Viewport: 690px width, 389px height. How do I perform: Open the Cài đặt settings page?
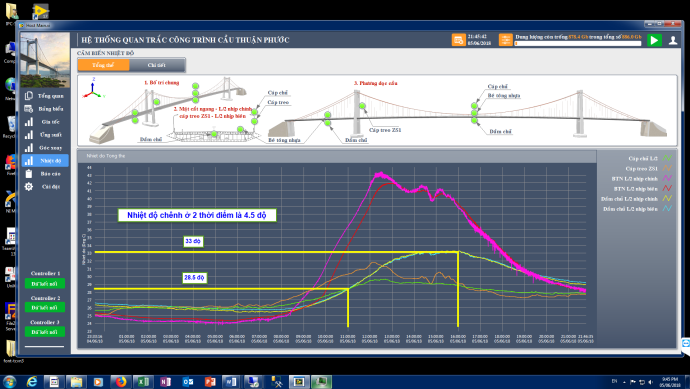pyautogui.click(x=45, y=187)
